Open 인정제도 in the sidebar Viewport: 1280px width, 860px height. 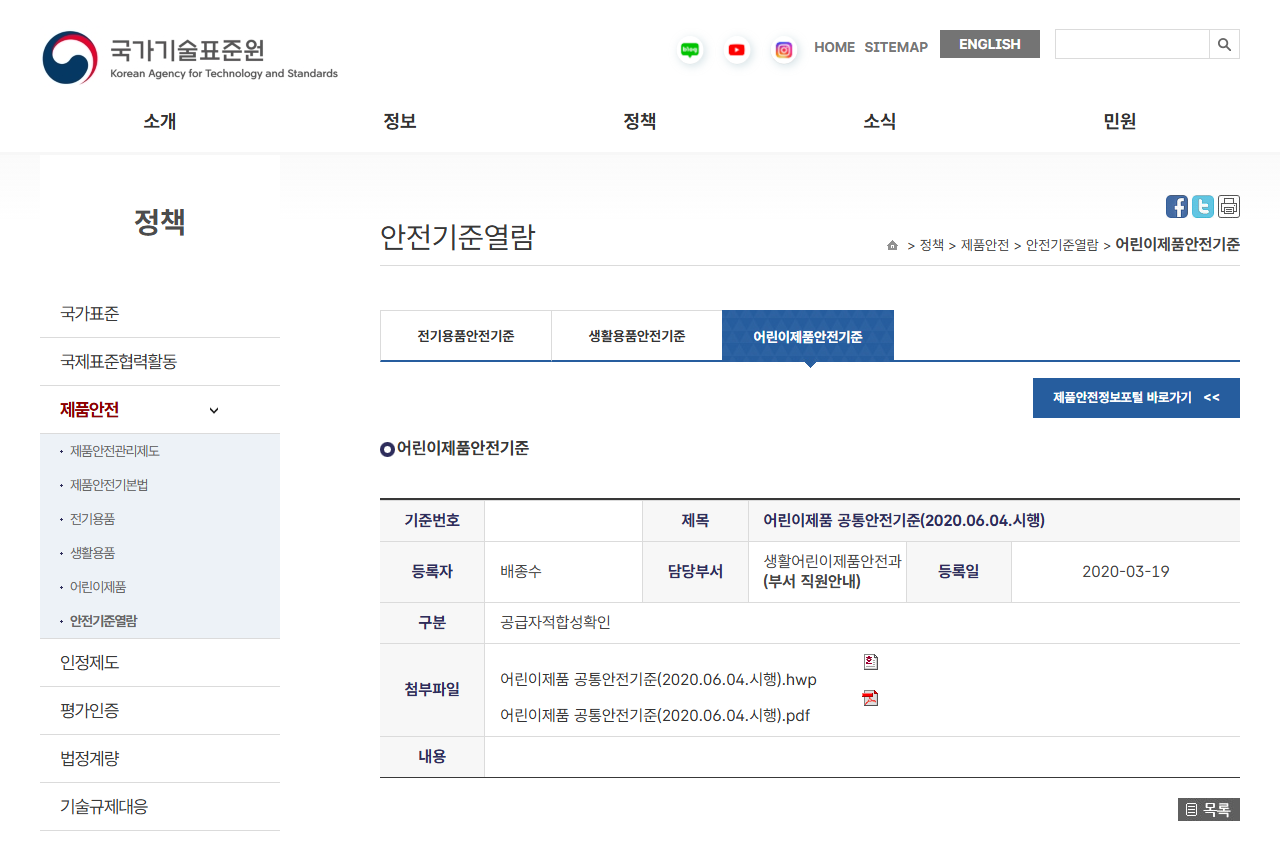click(160, 663)
